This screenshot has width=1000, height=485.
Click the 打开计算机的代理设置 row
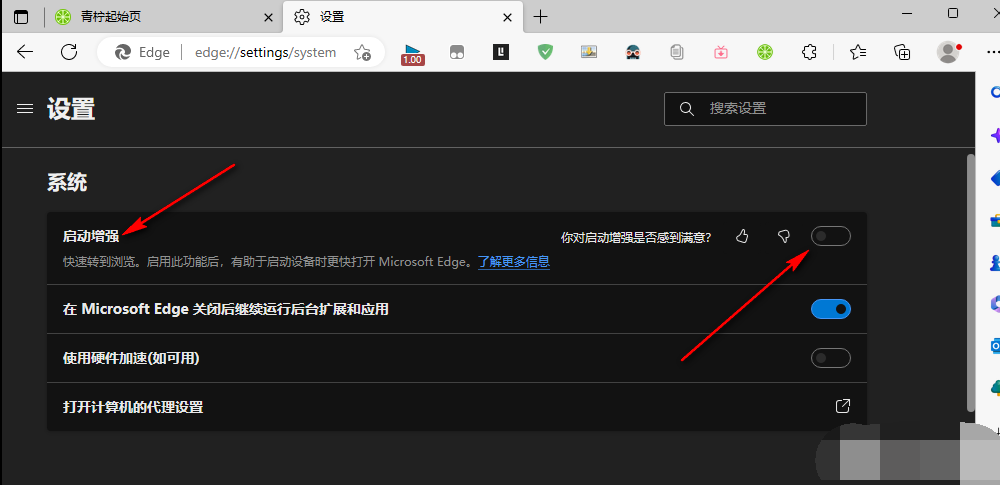(x=457, y=407)
